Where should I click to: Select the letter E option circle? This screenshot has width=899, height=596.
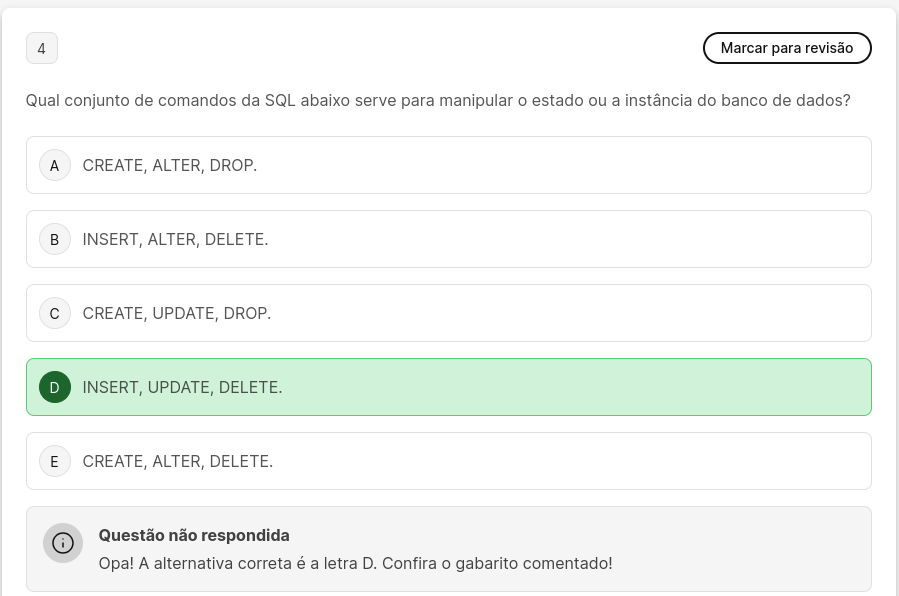click(54, 461)
